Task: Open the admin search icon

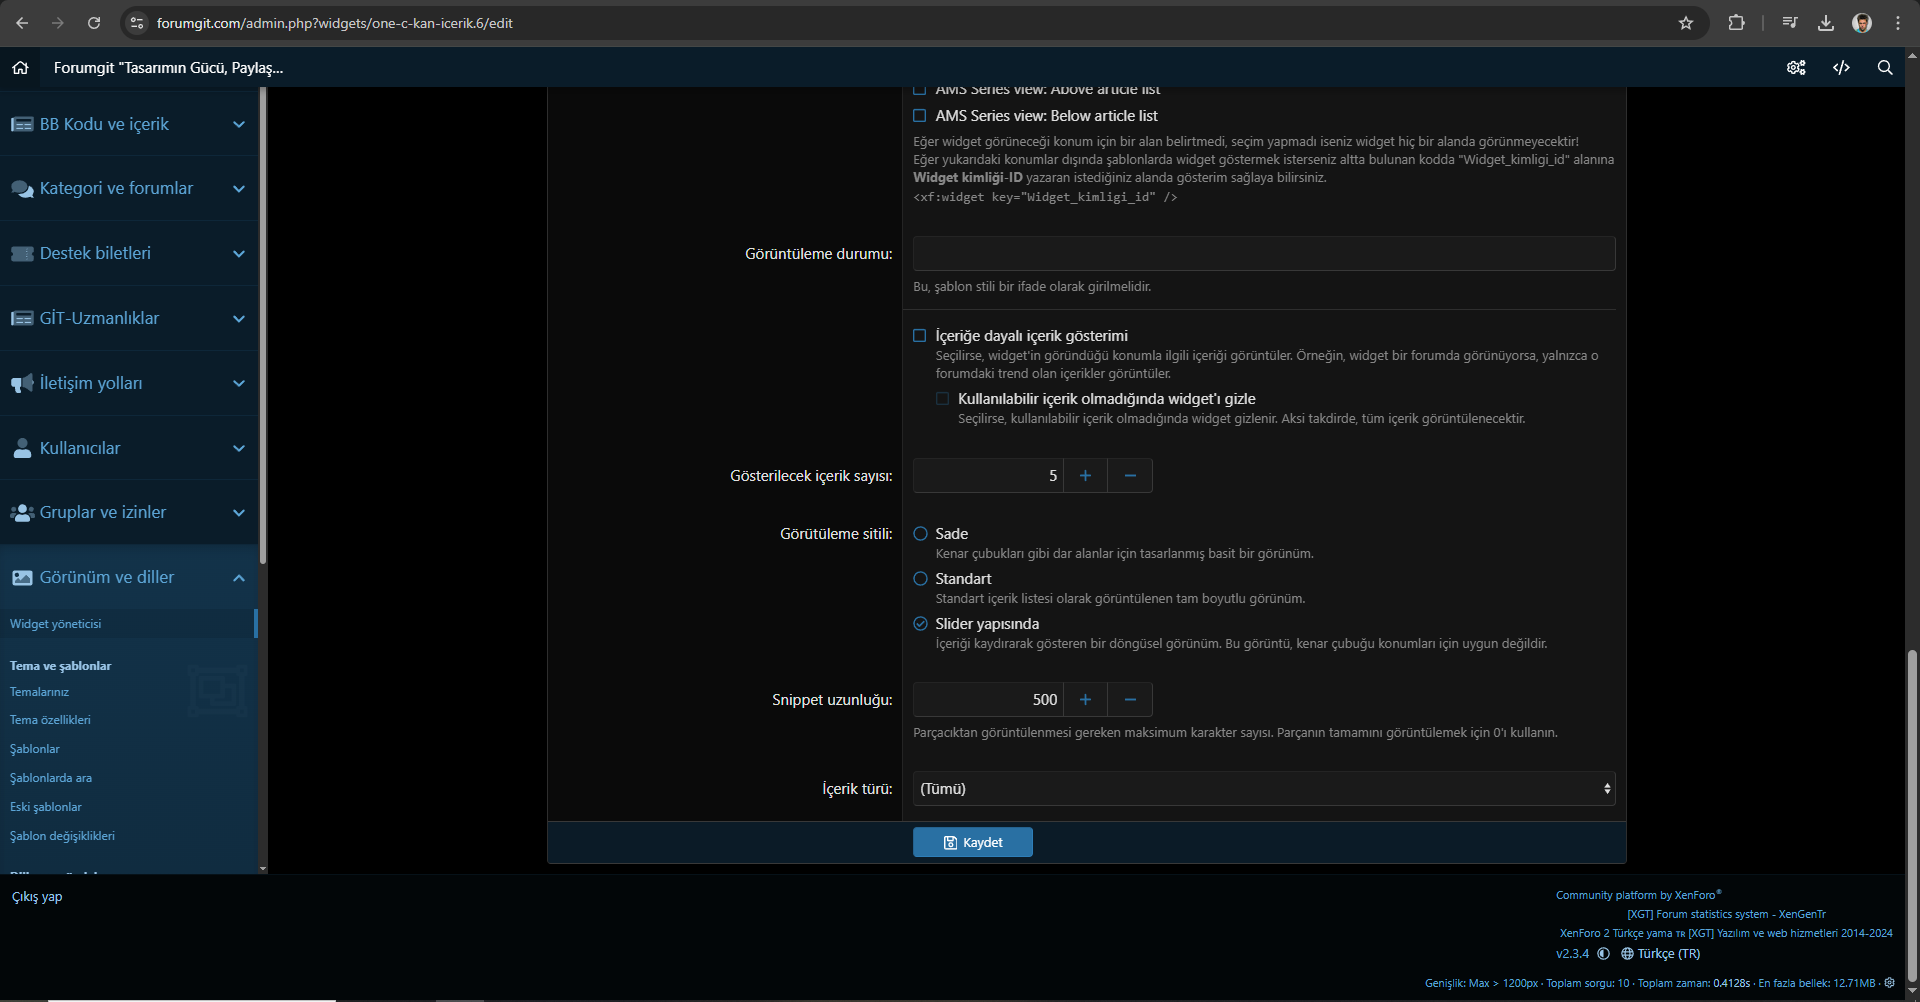Action: pyautogui.click(x=1884, y=68)
